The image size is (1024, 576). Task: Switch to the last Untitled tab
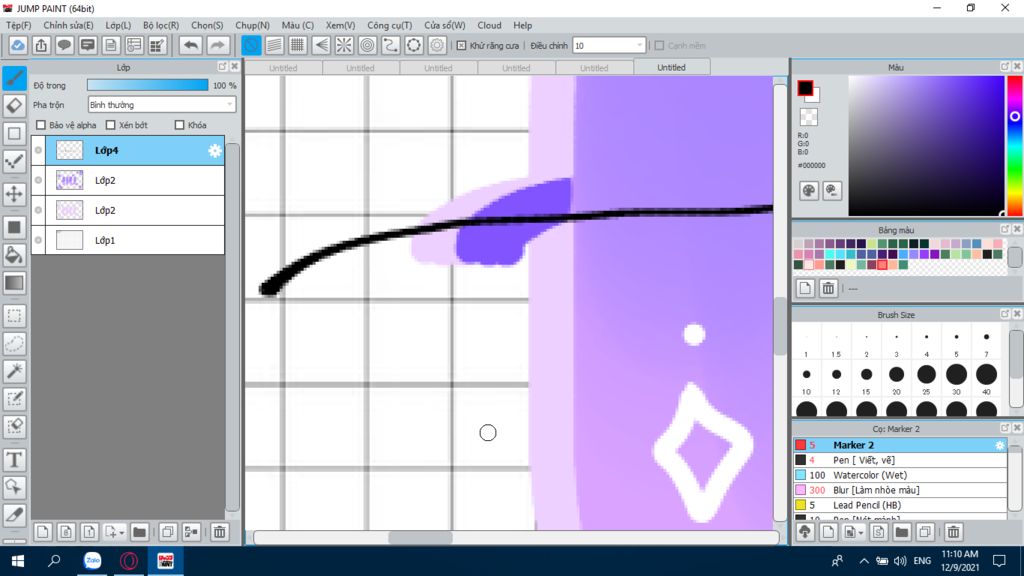pyautogui.click(x=671, y=67)
